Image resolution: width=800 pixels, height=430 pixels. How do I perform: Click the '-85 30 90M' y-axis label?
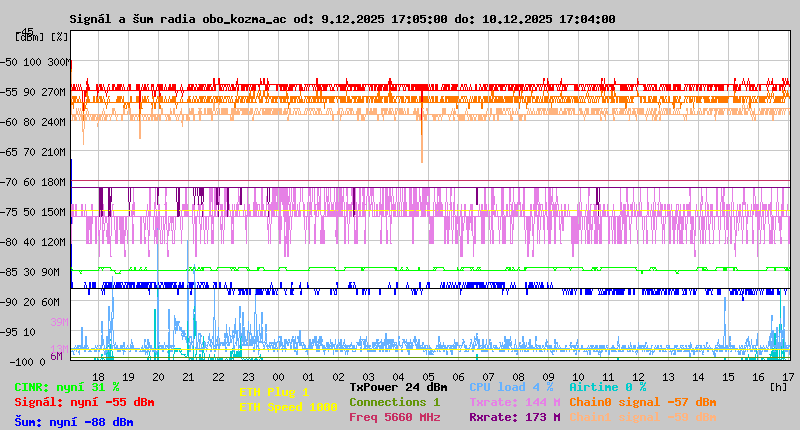pyautogui.click(x=30, y=272)
